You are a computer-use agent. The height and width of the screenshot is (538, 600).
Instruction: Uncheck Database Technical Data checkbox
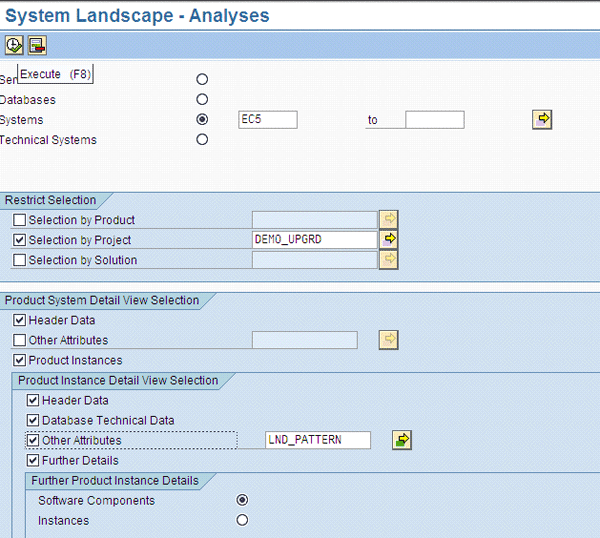click(x=33, y=420)
